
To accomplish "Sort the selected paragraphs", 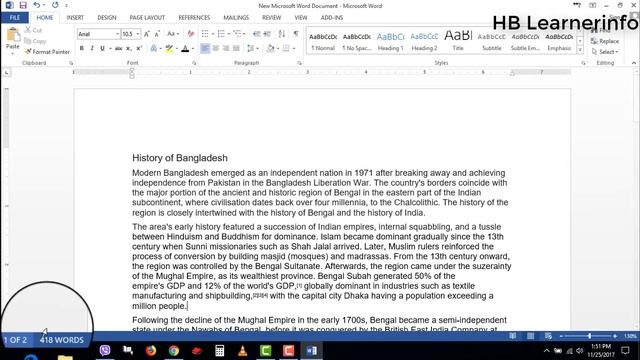I will pos(282,34).
